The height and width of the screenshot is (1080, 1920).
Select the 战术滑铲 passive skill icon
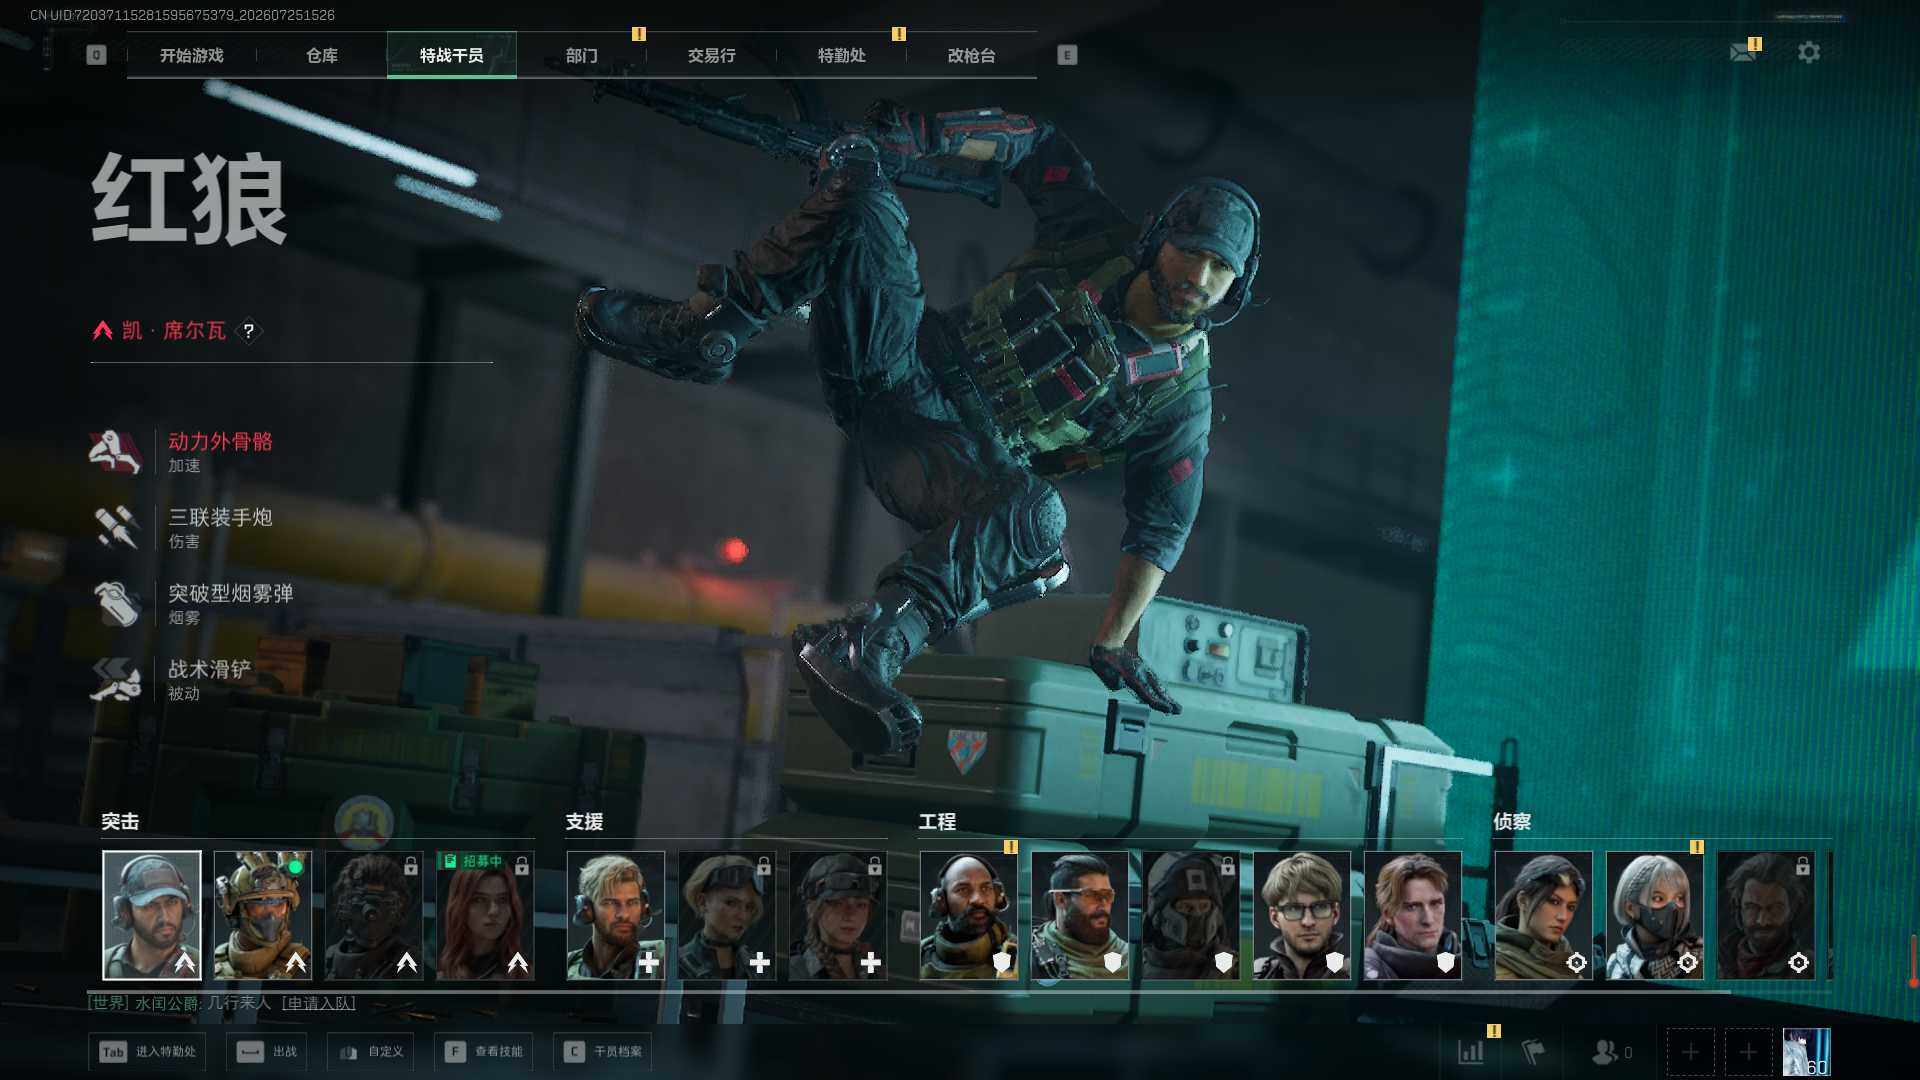(116, 680)
